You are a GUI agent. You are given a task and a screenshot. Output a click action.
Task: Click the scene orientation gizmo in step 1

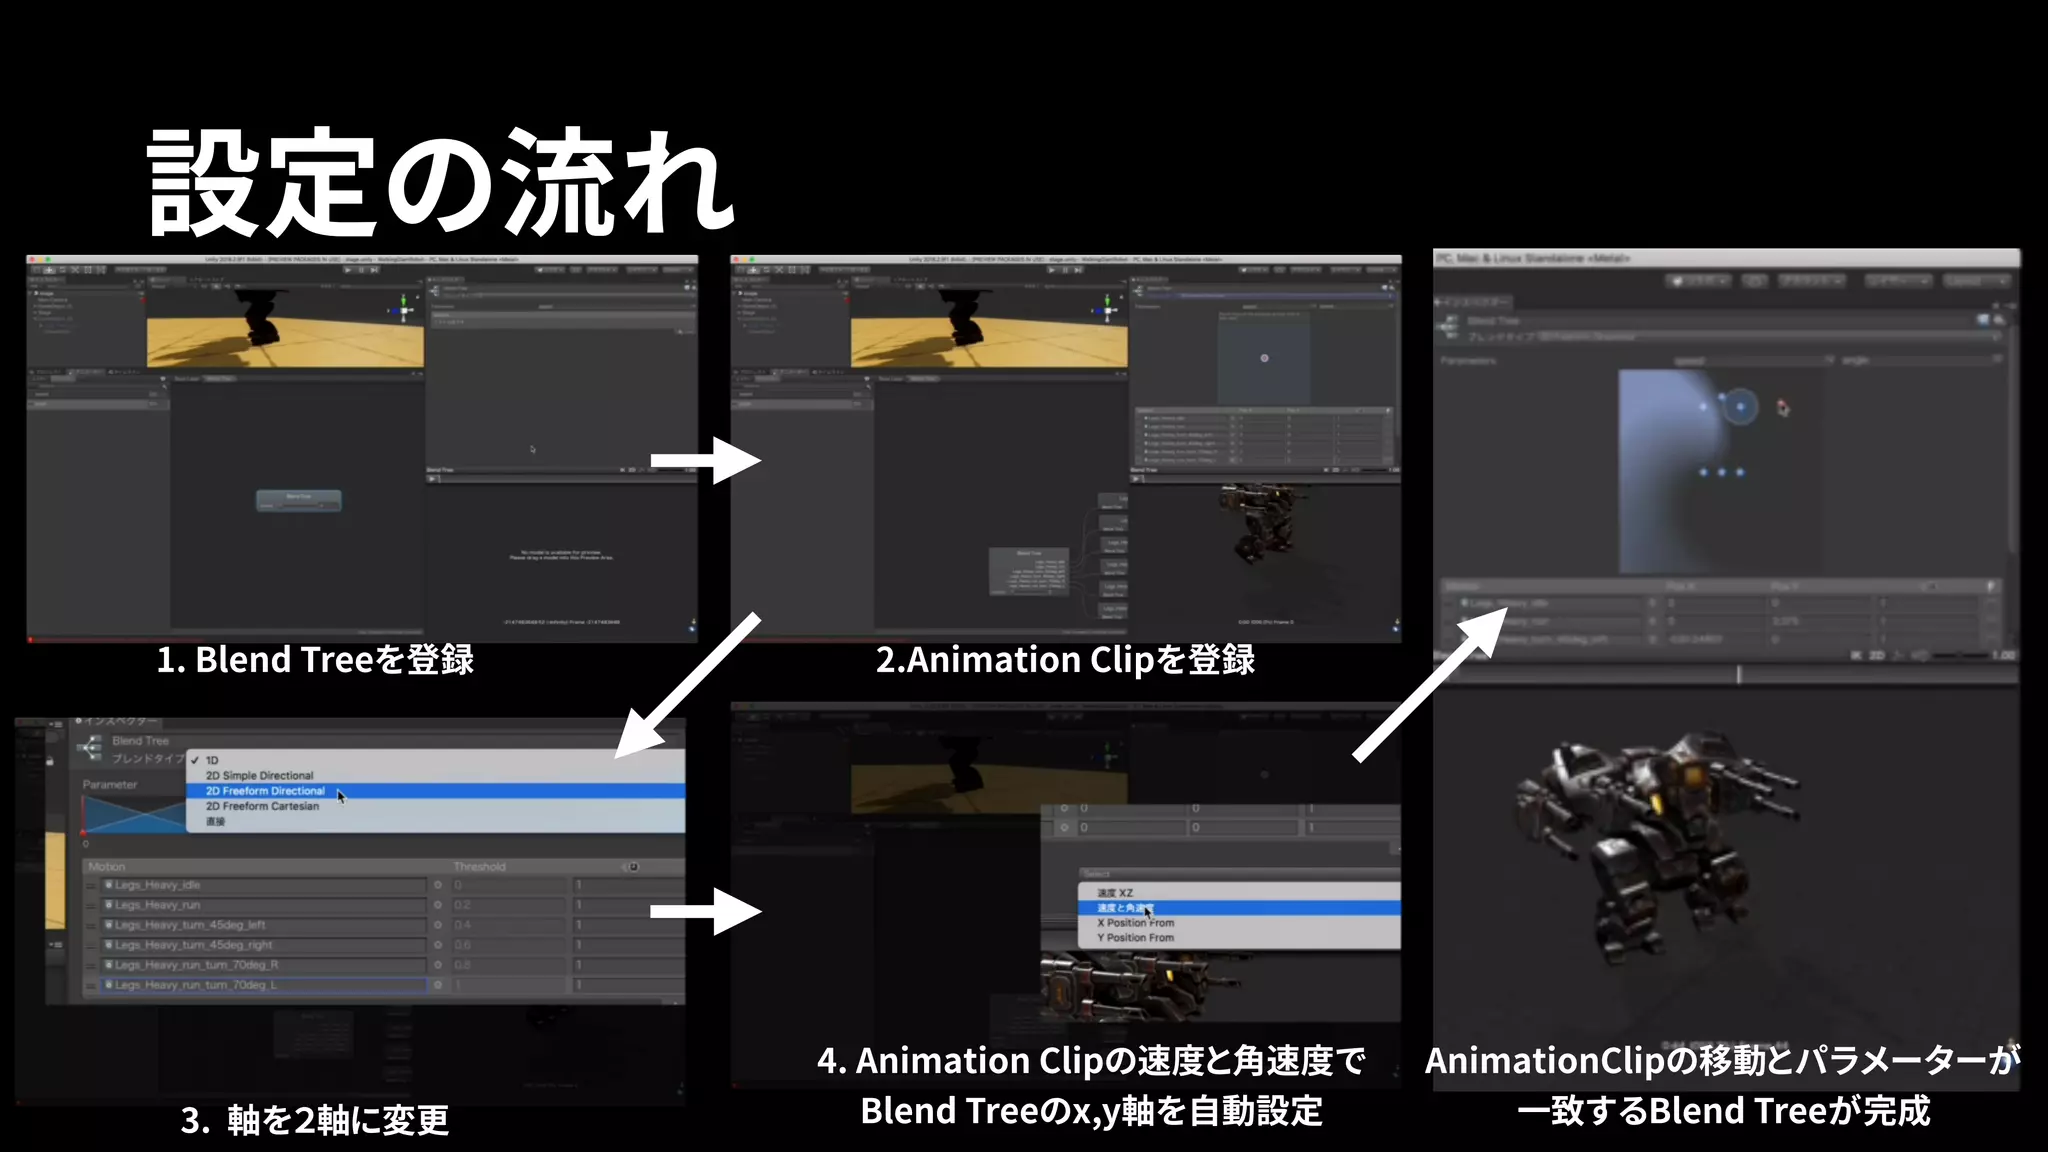coord(404,310)
